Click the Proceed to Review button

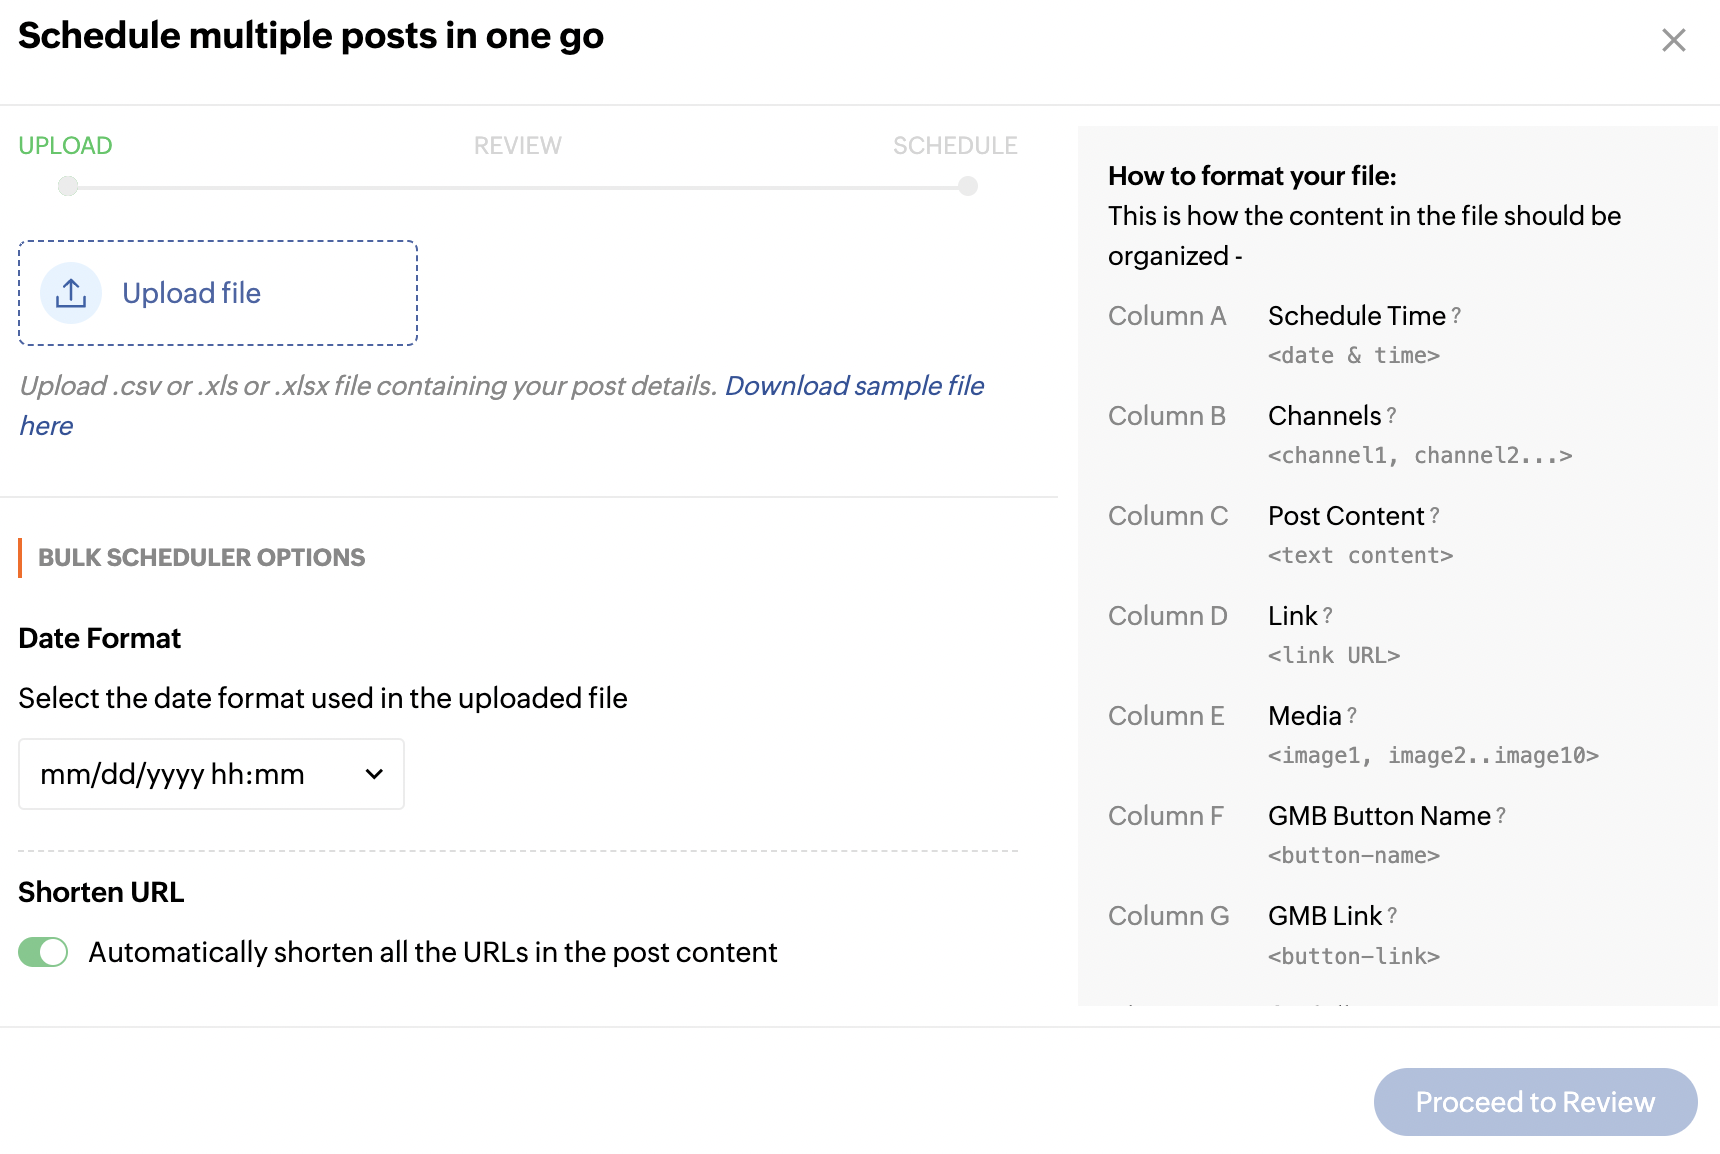[x=1535, y=1102]
